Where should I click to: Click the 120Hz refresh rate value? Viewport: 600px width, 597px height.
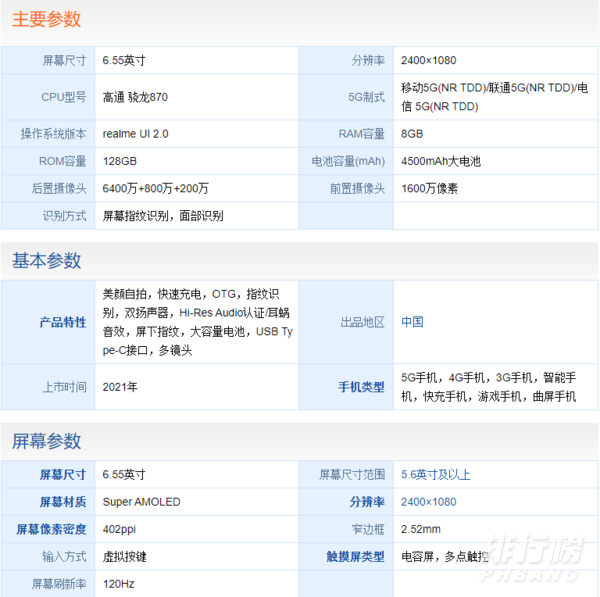point(118,584)
